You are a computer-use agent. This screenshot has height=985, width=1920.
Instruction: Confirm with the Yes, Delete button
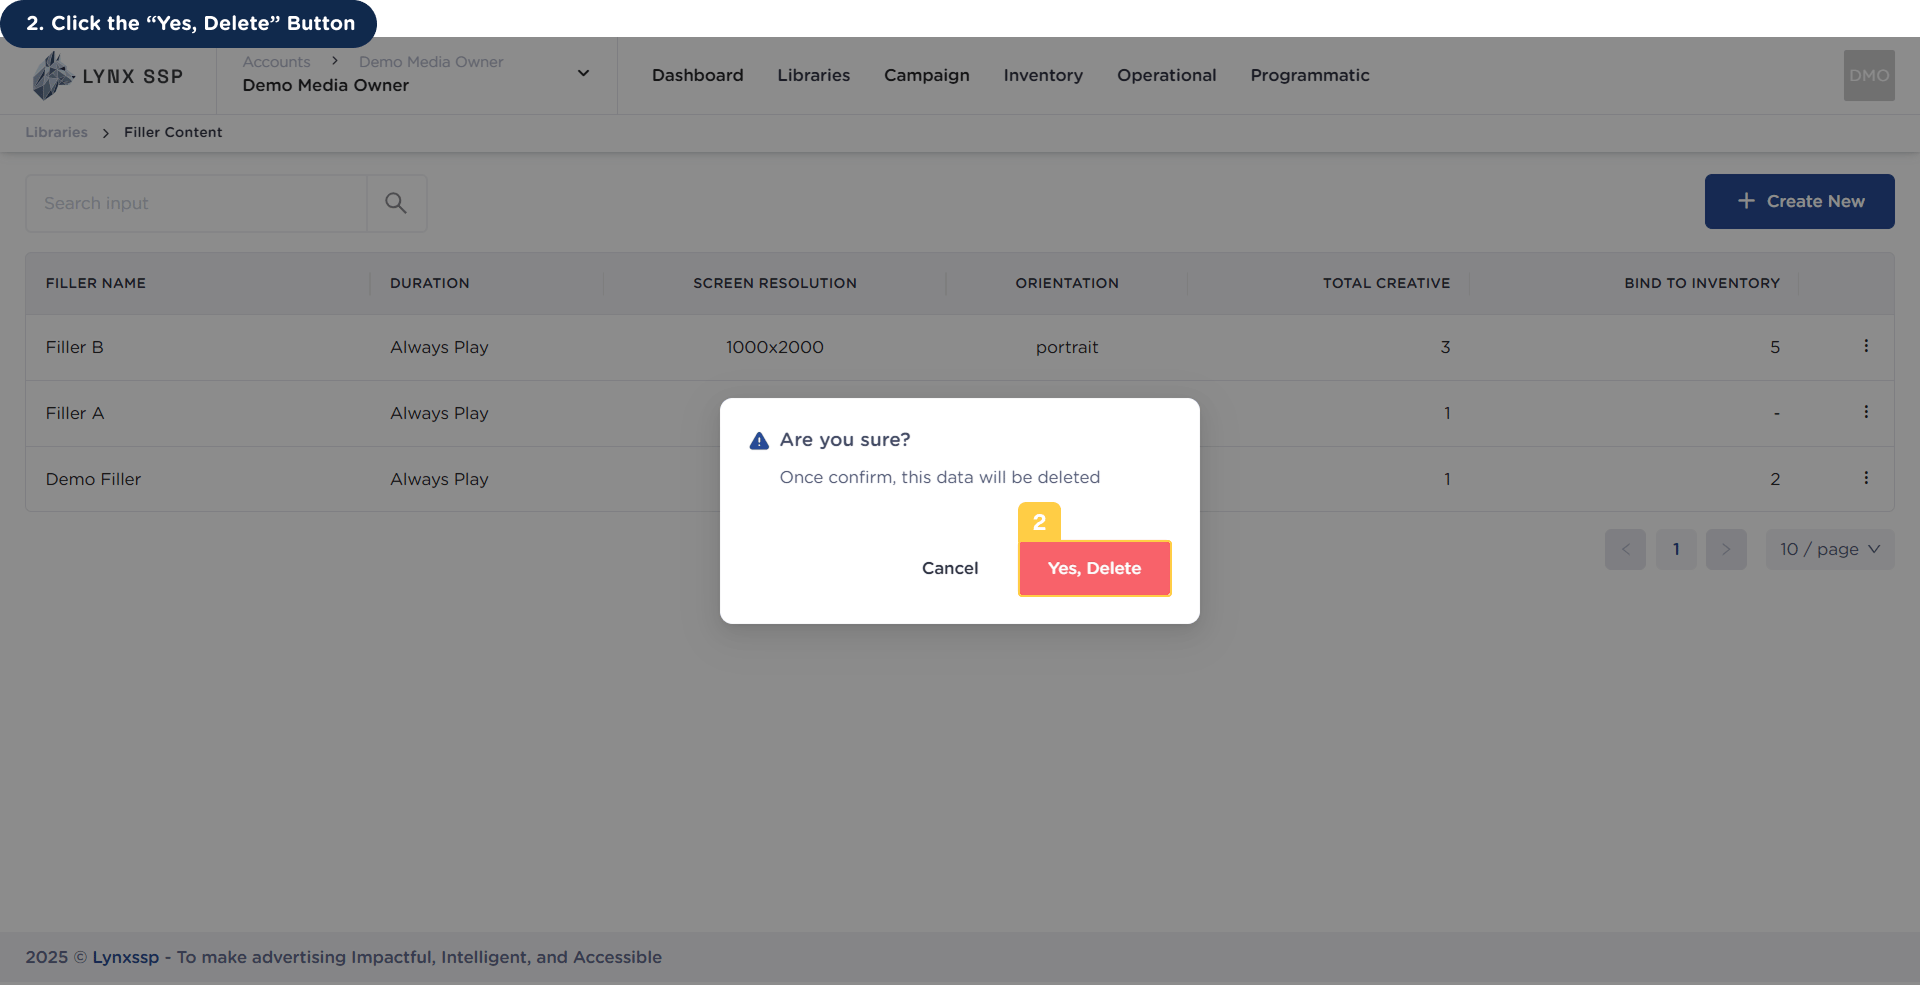(1094, 568)
